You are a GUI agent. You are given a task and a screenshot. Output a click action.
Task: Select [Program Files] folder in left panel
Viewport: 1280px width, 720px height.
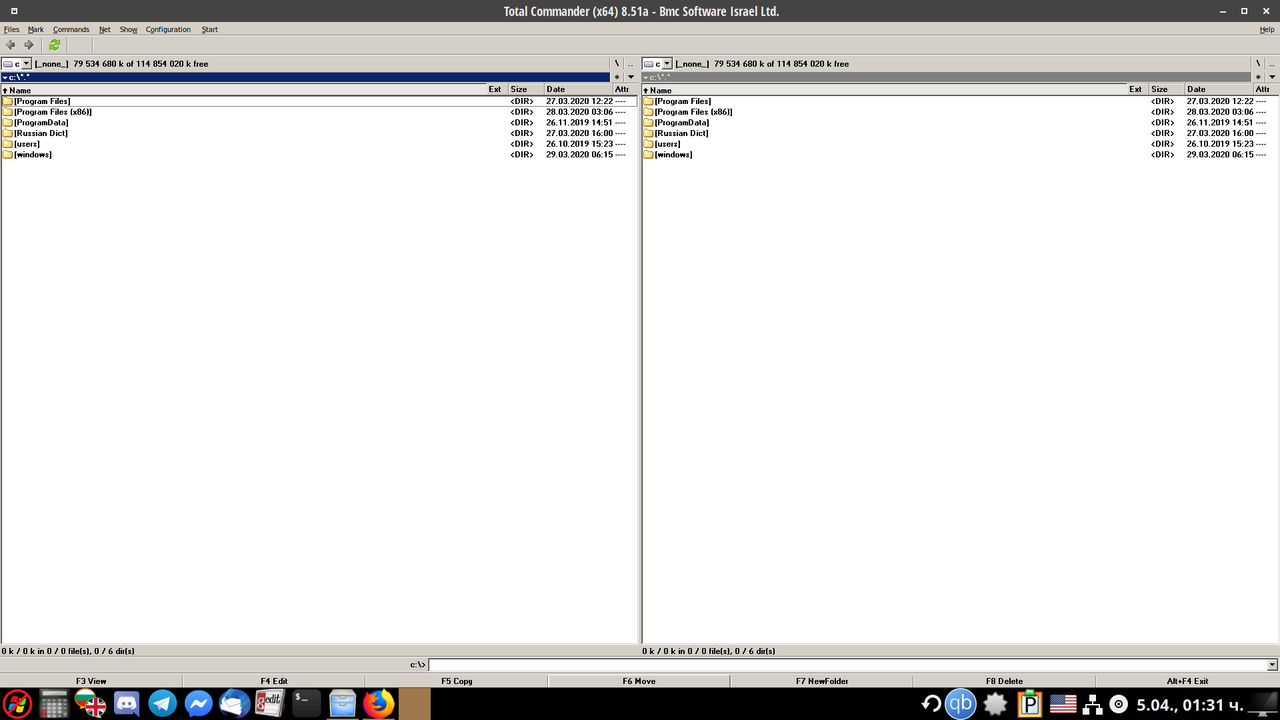point(319,101)
